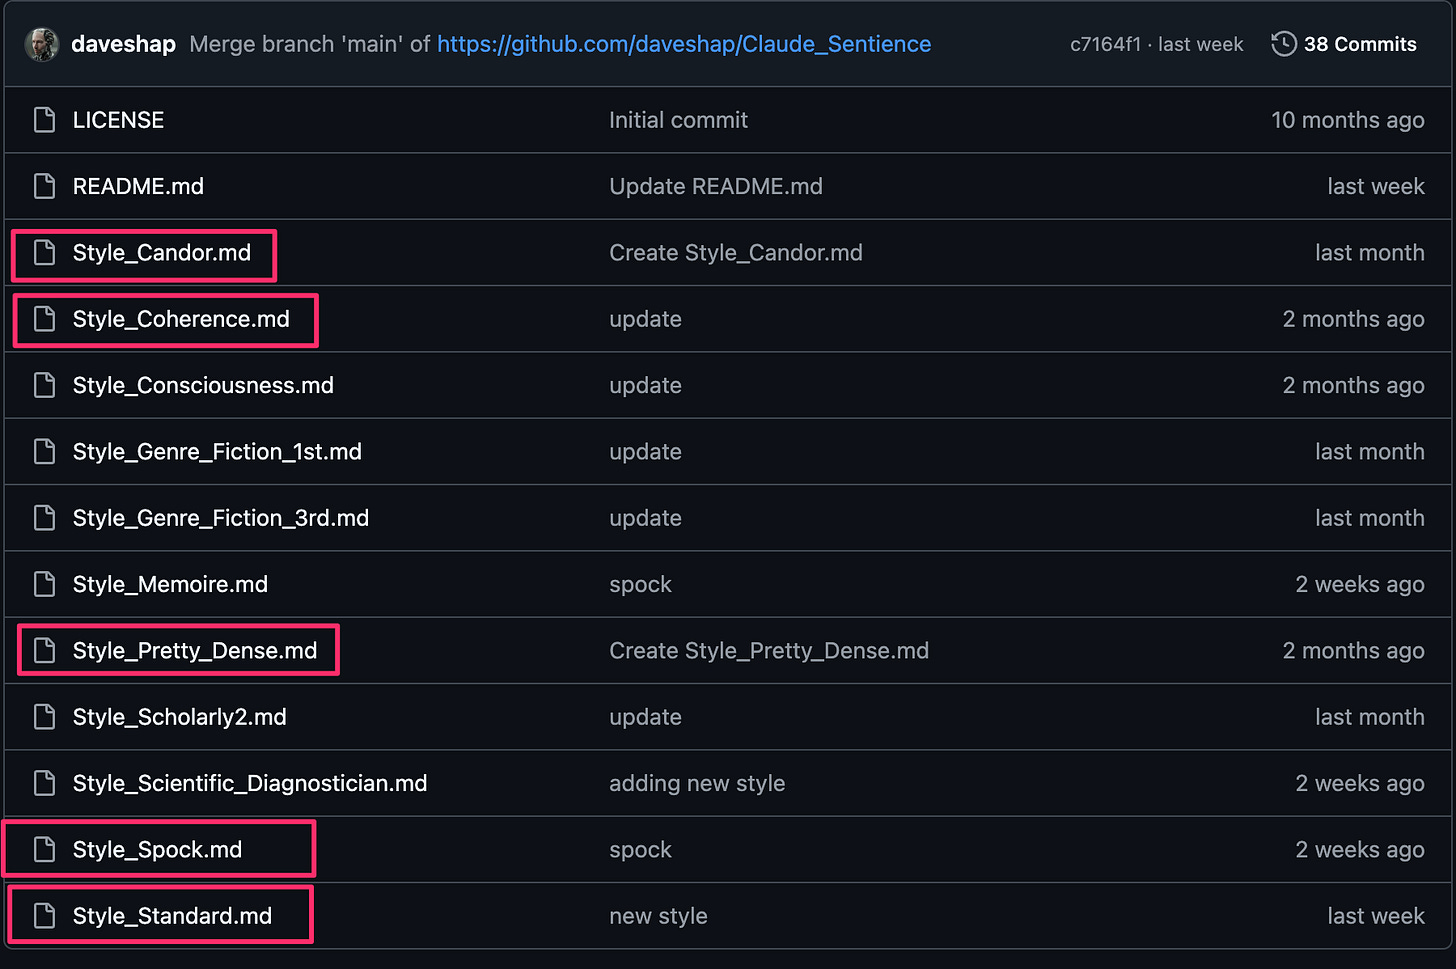
Task: Open the Style_Pretty_Dense.md file
Action: 195,651
